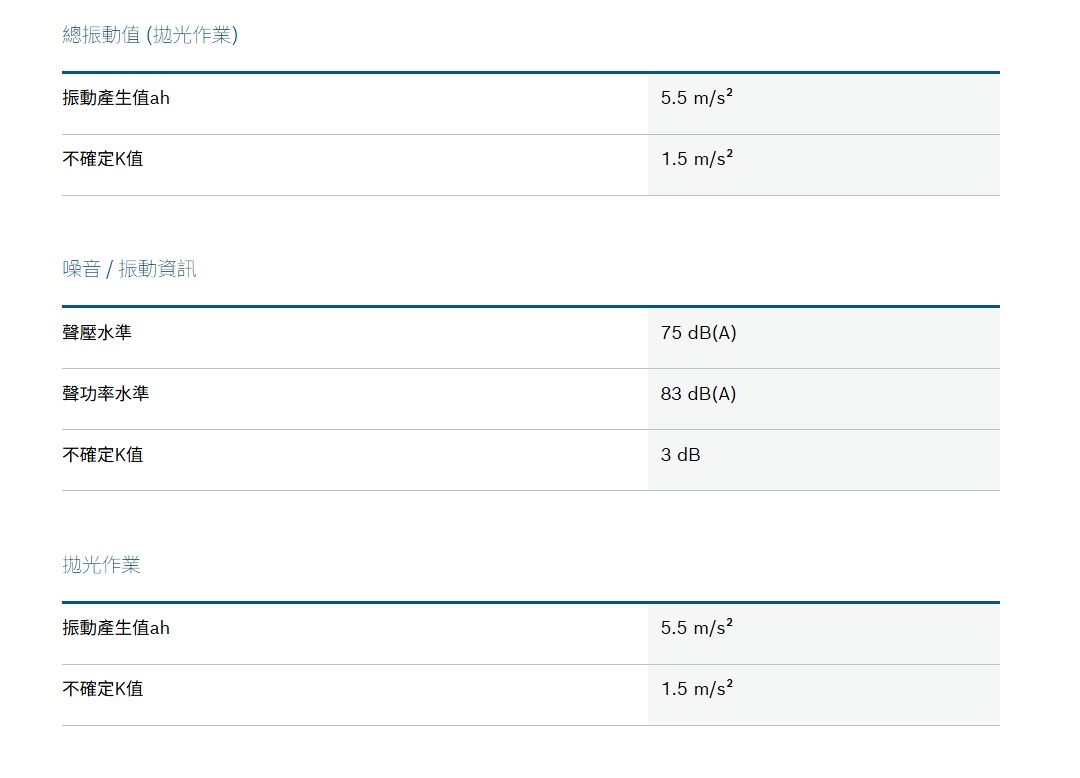Image resolution: width=1080 pixels, height=778 pixels.
Task: Select 不確定K值 label in noise table
Action: tap(102, 455)
